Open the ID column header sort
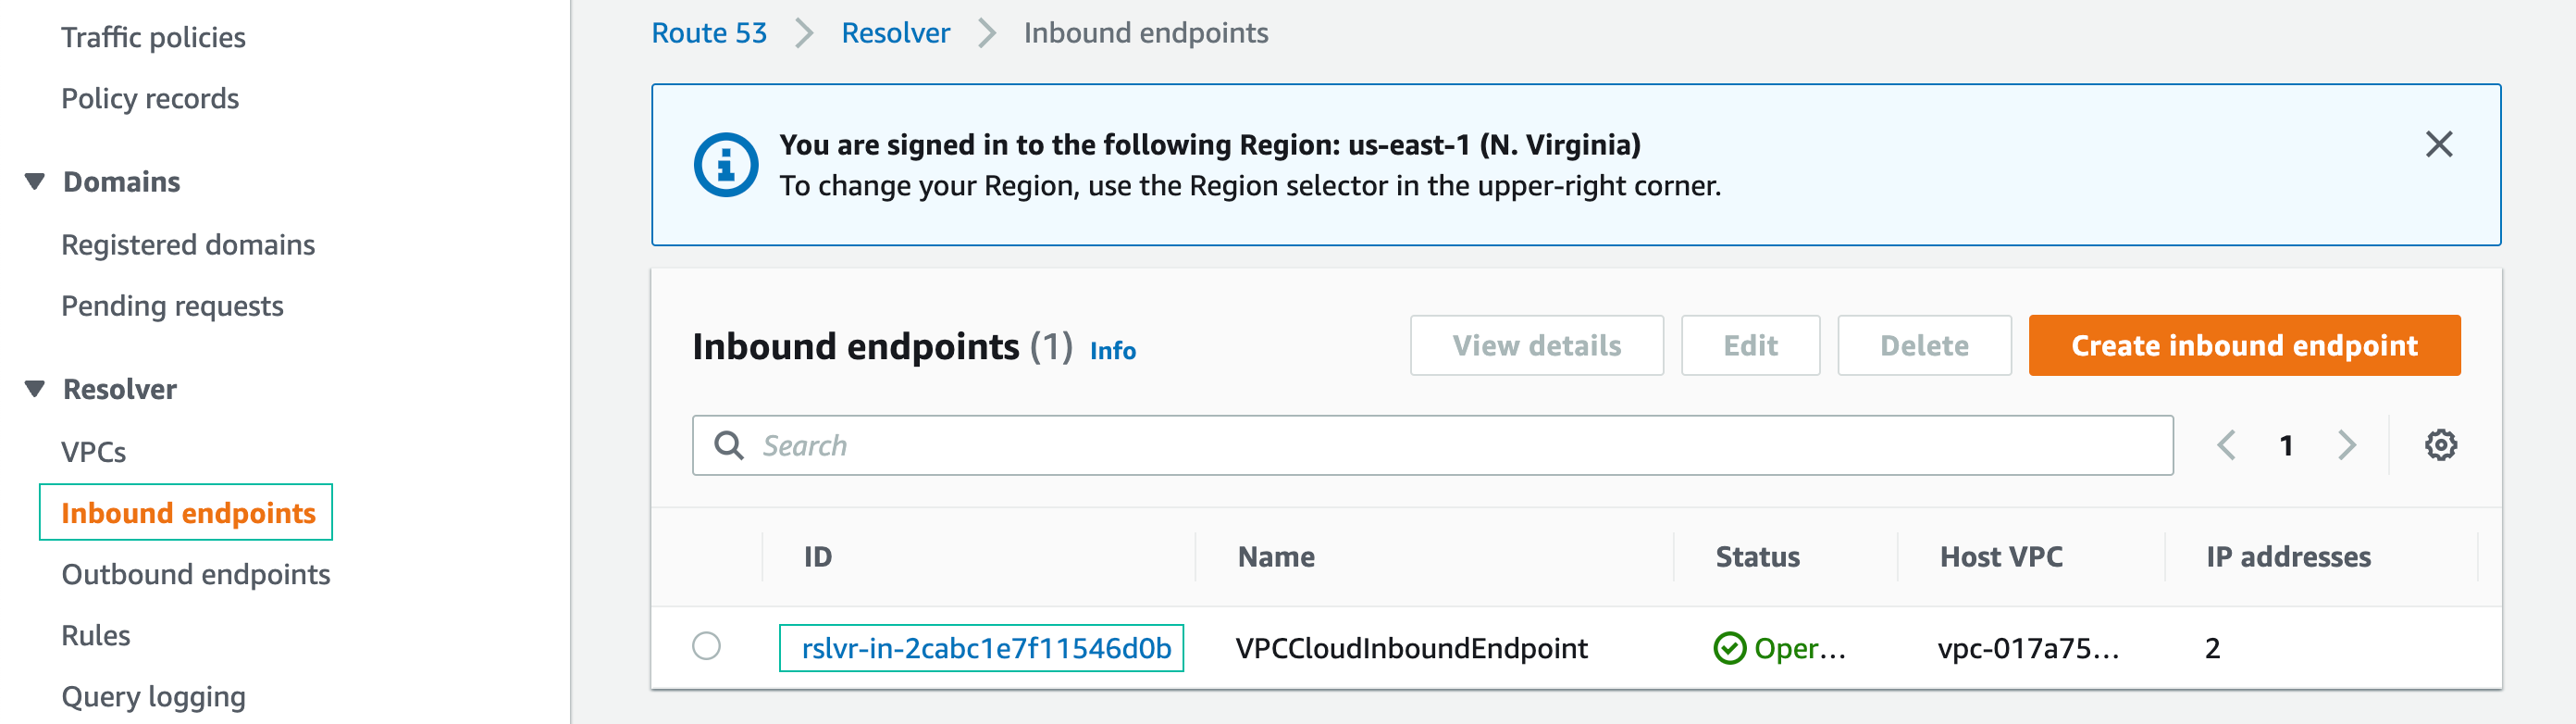The width and height of the screenshot is (2576, 724). 818,557
